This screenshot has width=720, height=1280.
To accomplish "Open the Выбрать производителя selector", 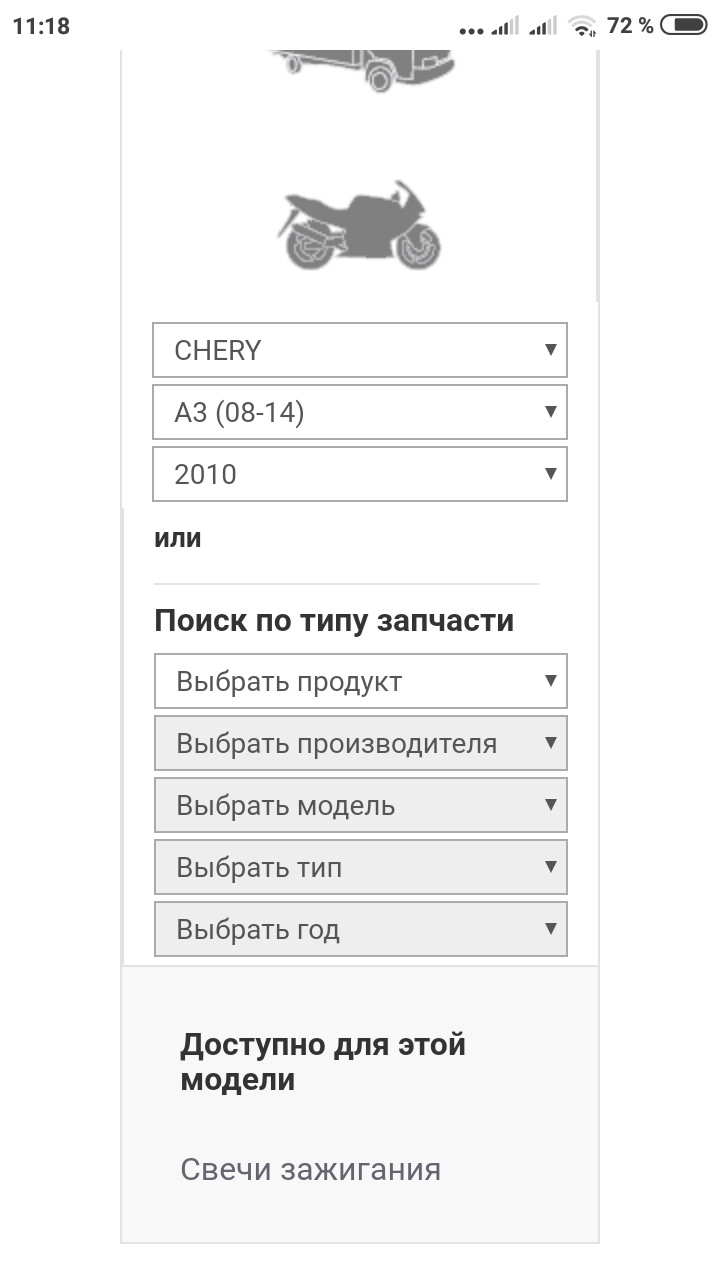I will click(x=360, y=743).
